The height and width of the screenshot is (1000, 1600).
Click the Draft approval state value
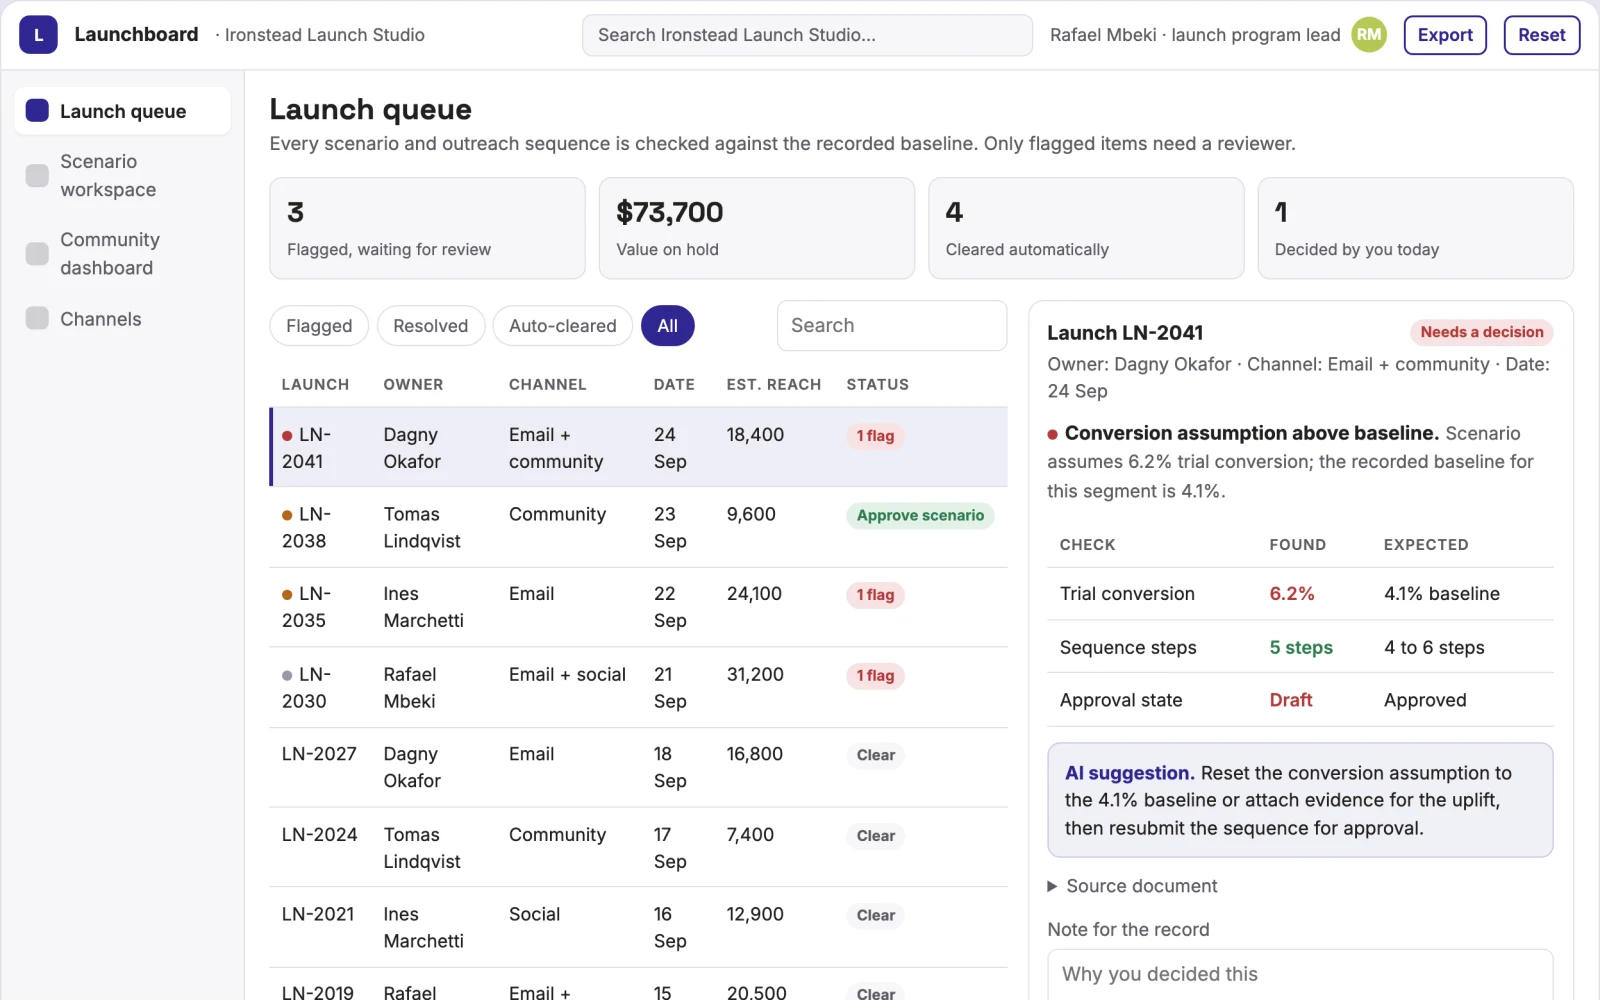tap(1291, 700)
